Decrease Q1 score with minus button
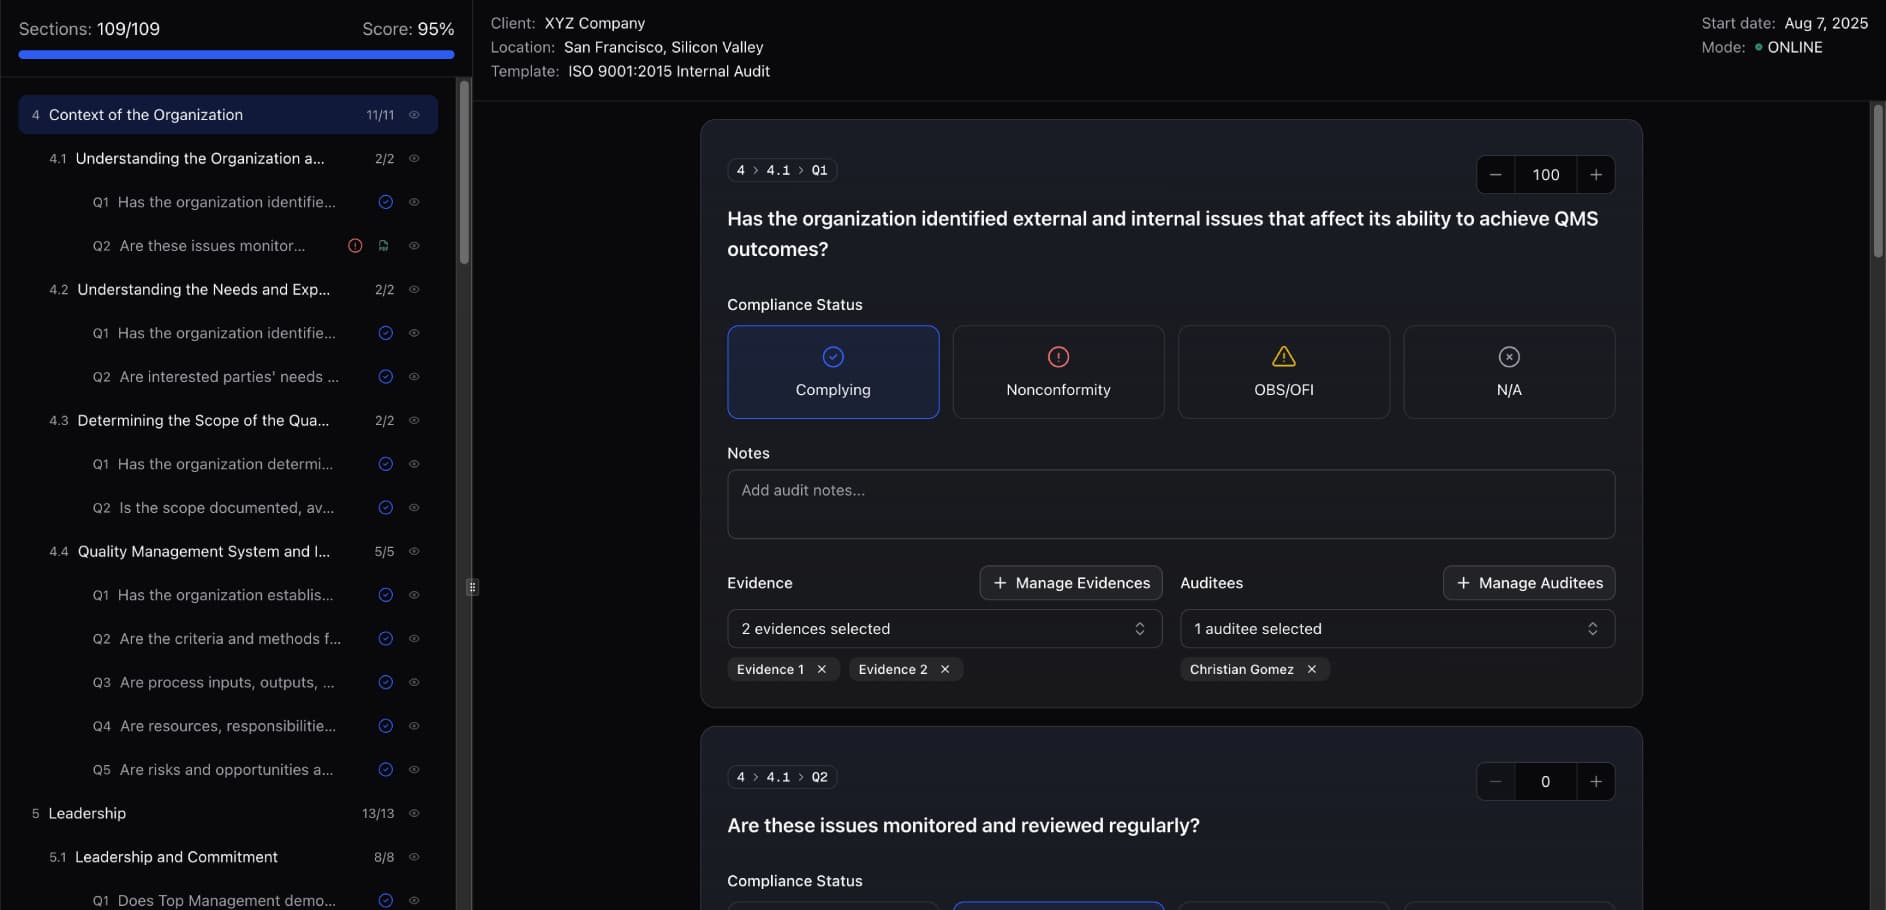 pos(1496,175)
